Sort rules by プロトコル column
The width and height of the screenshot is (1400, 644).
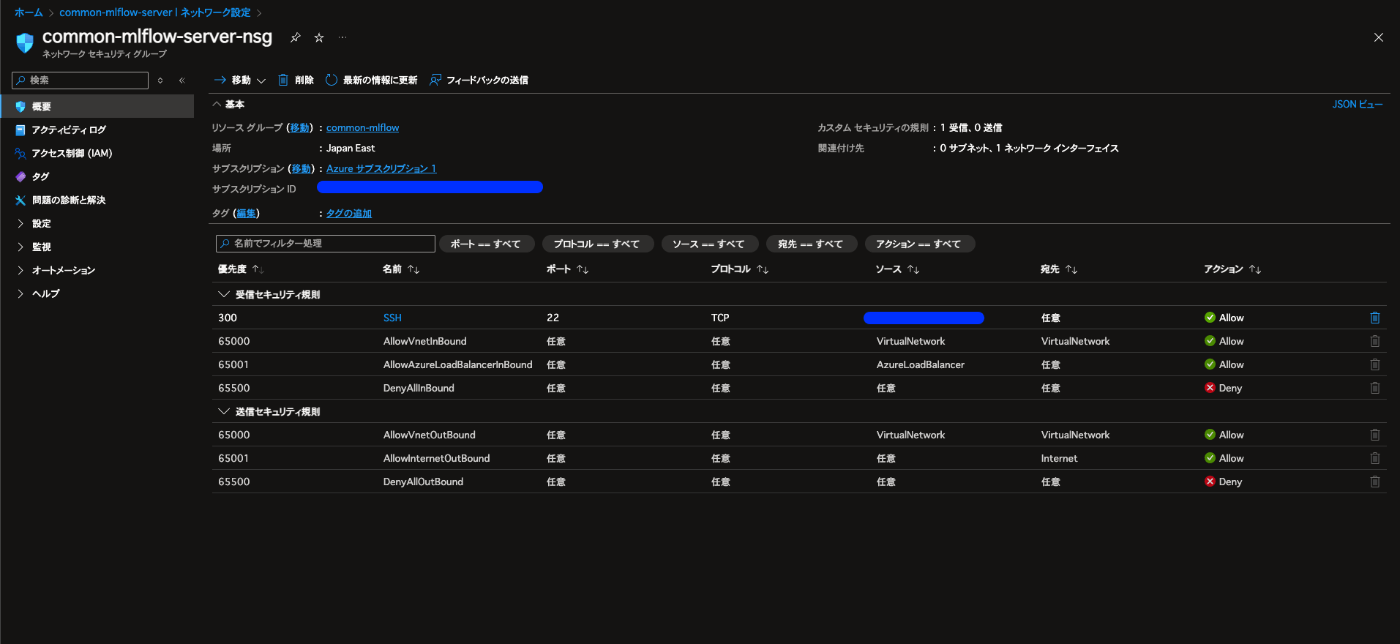[x=739, y=270]
